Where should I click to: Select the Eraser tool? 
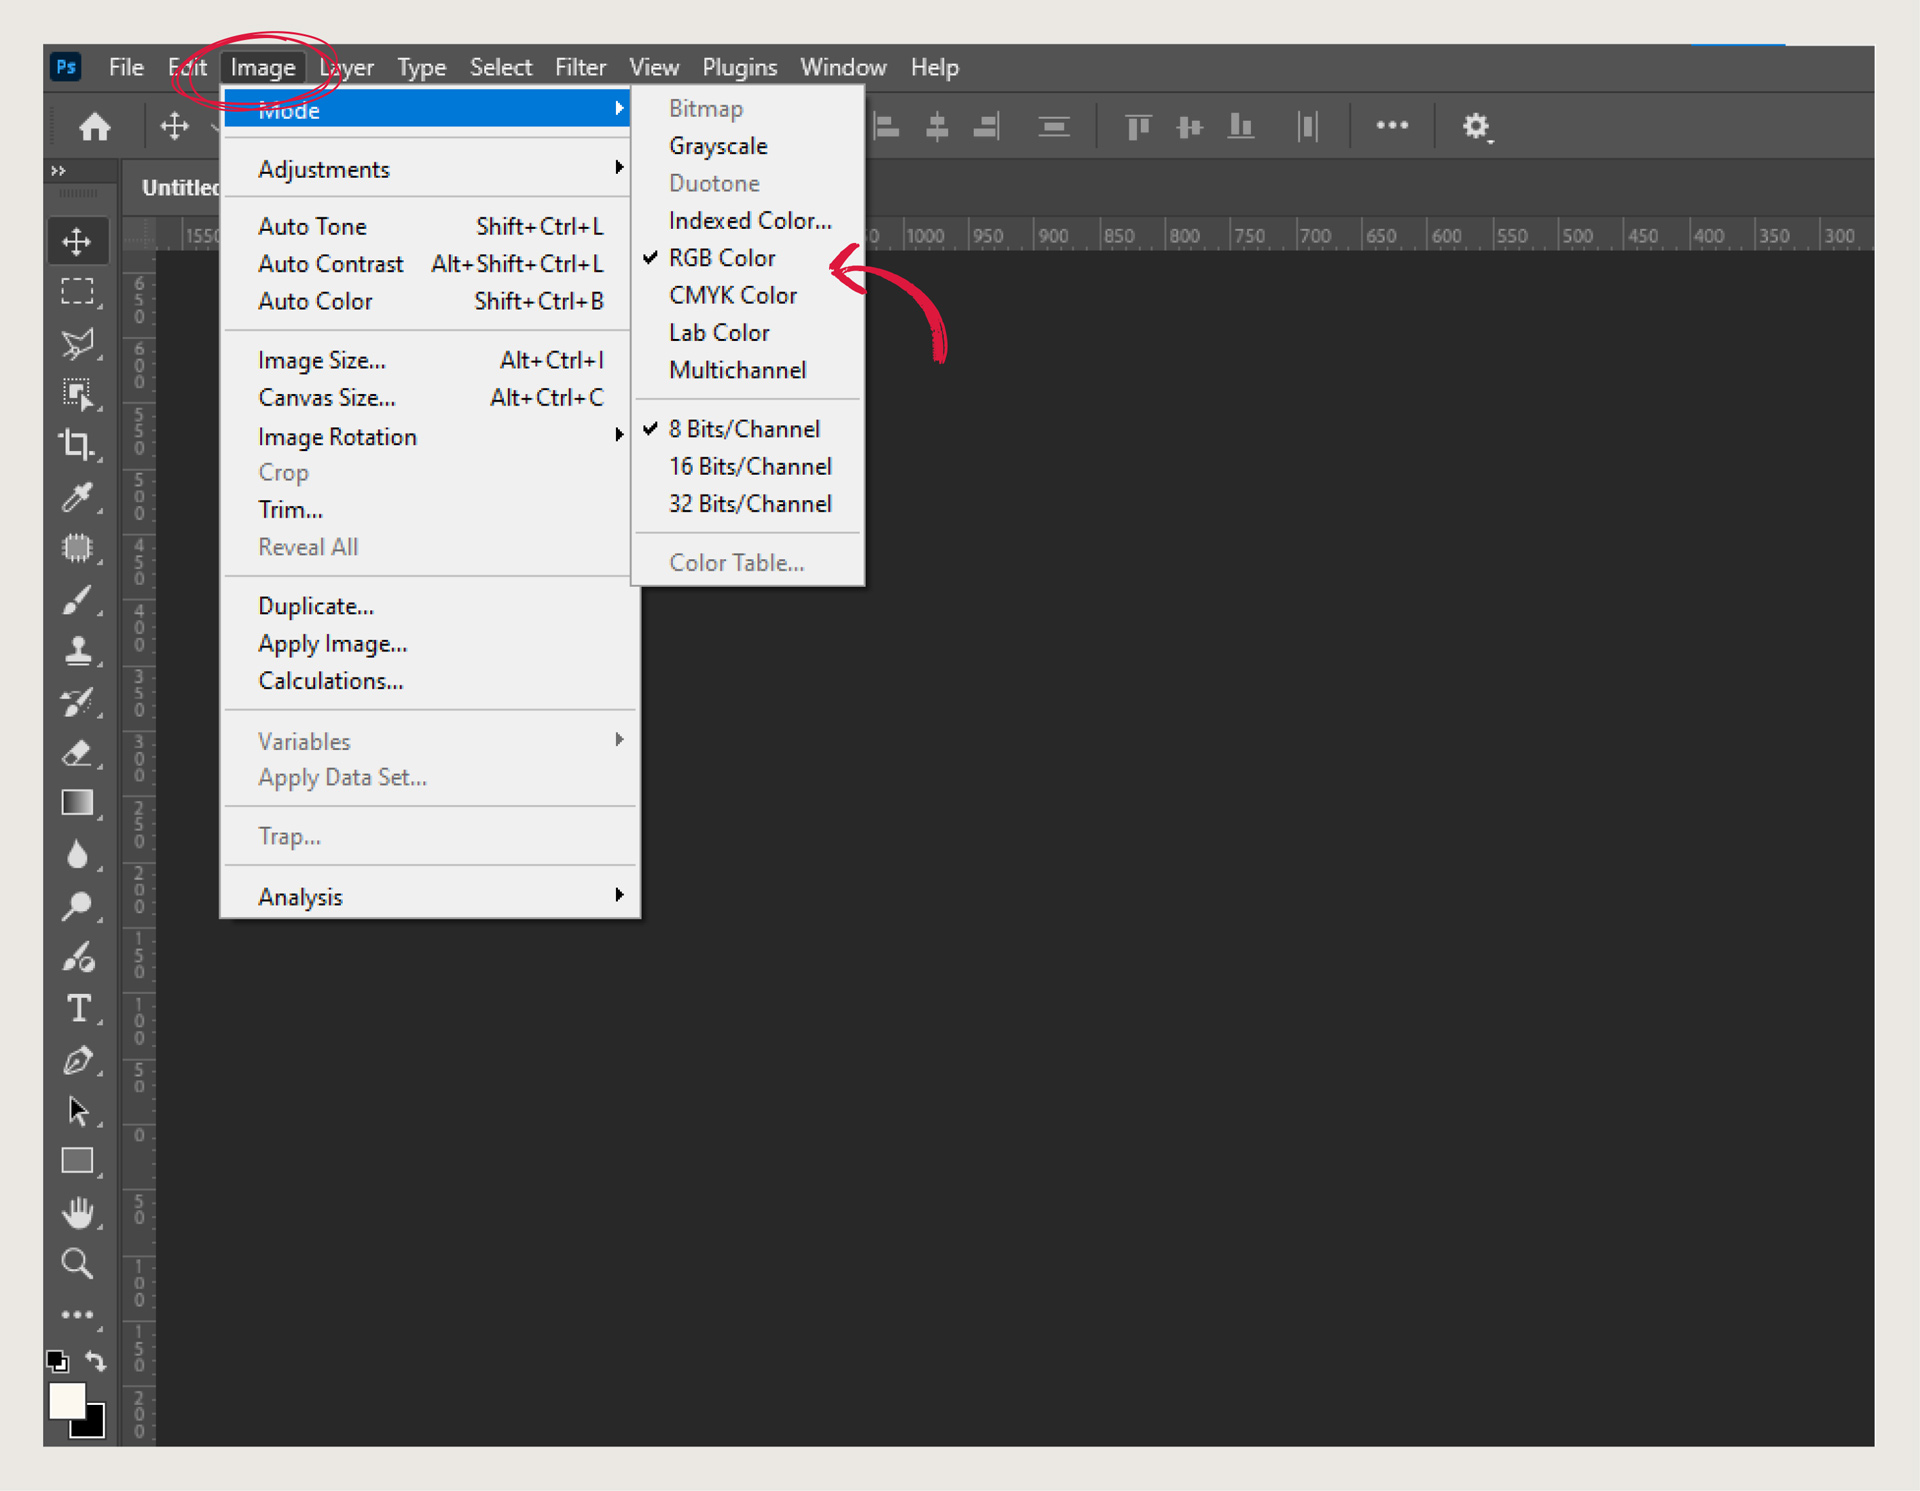click(77, 752)
